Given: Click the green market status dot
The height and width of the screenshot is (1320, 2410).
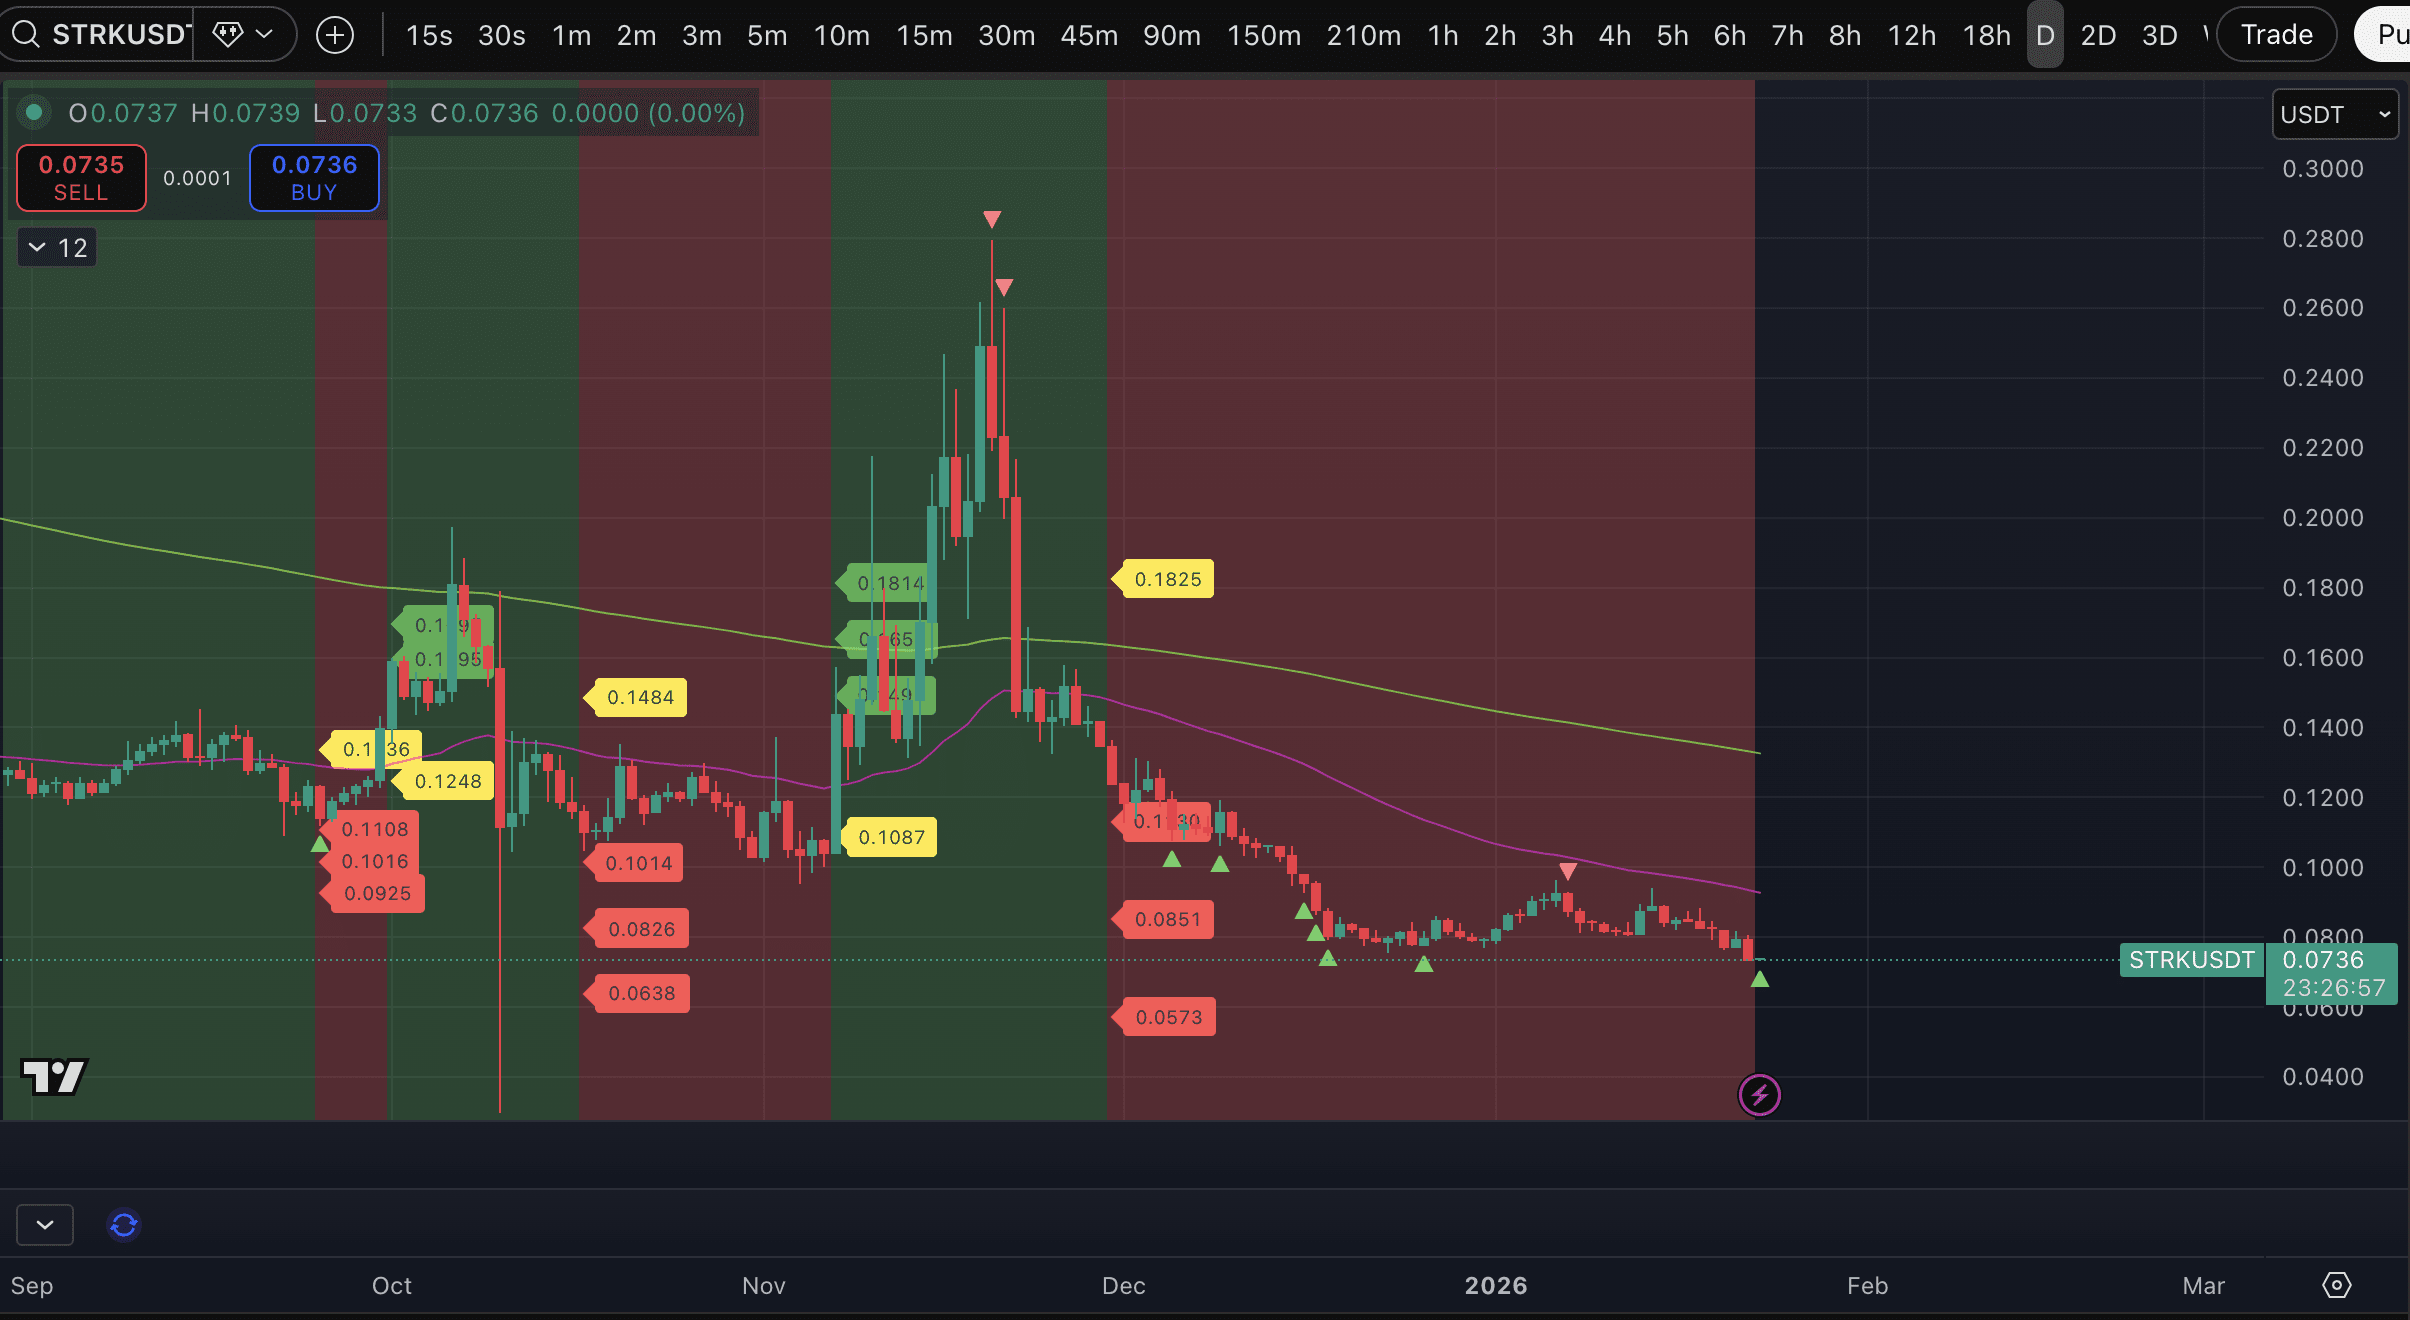Looking at the screenshot, I should pos(34,113).
